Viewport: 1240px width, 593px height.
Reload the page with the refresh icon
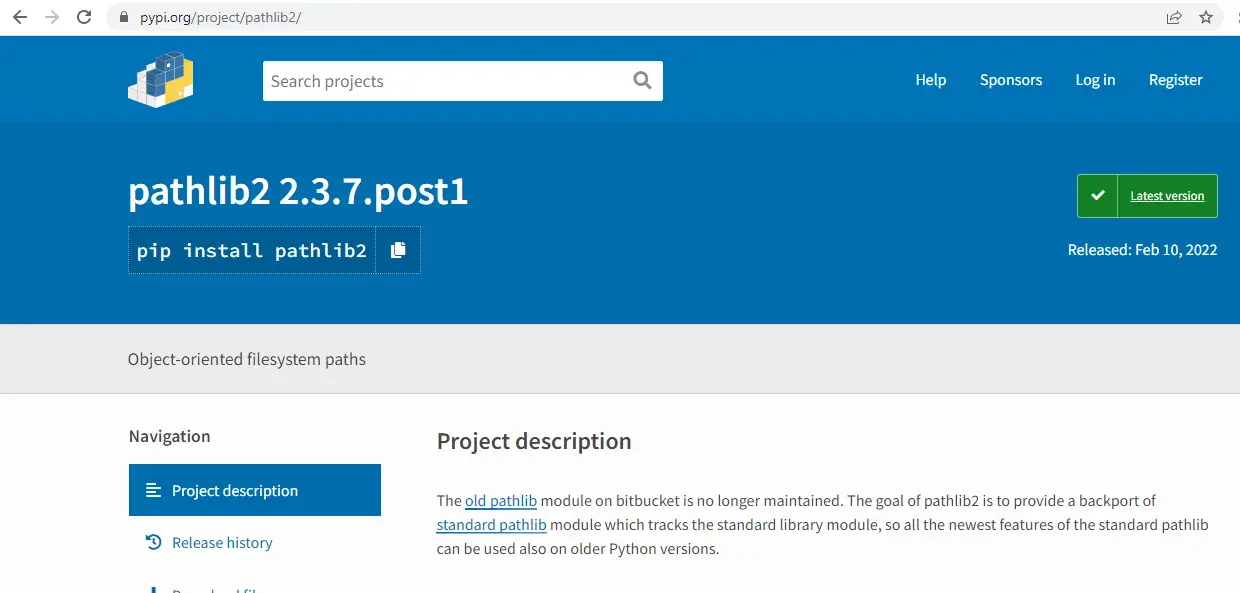pyautogui.click(x=84, y=17)
